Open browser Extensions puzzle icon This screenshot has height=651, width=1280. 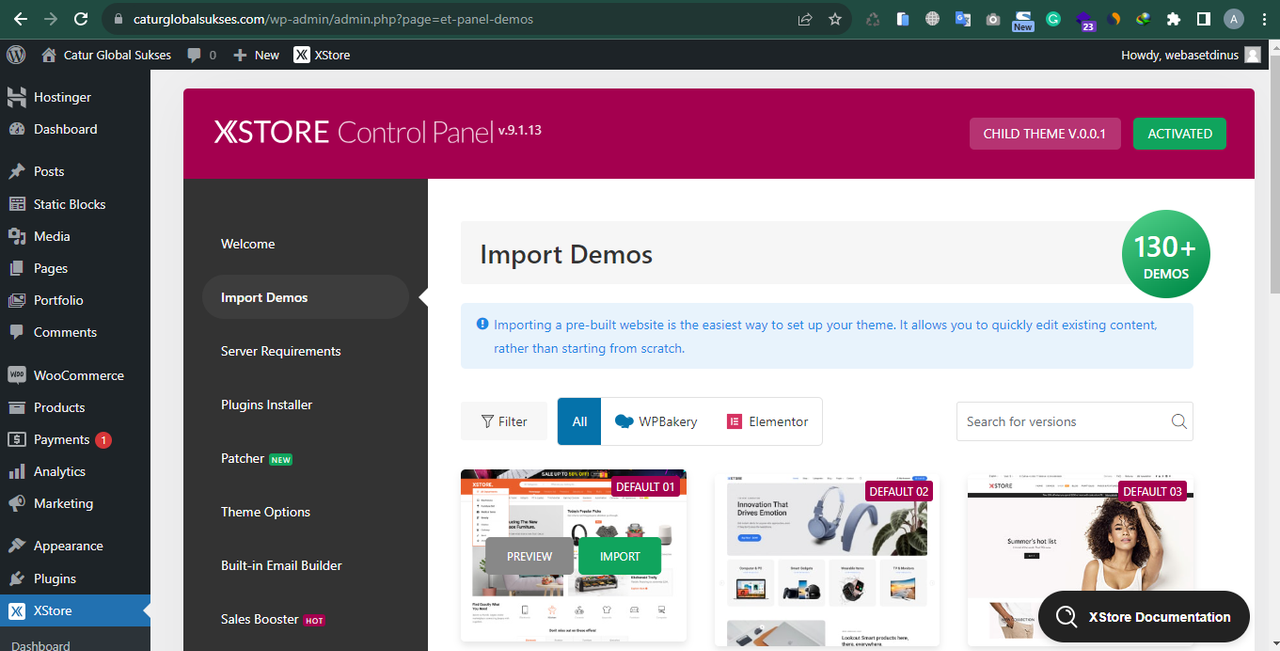click(x=1173, y=19)
